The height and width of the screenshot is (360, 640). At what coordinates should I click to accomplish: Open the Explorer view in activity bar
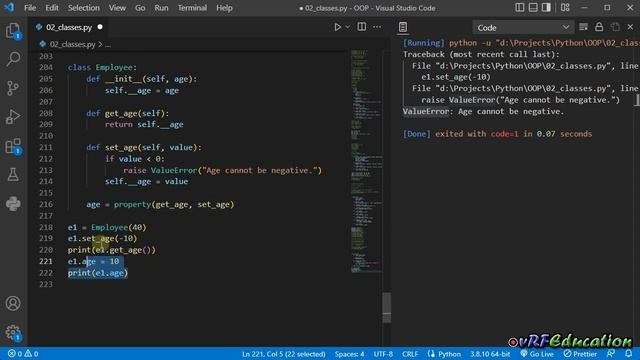tap(13, 31)
